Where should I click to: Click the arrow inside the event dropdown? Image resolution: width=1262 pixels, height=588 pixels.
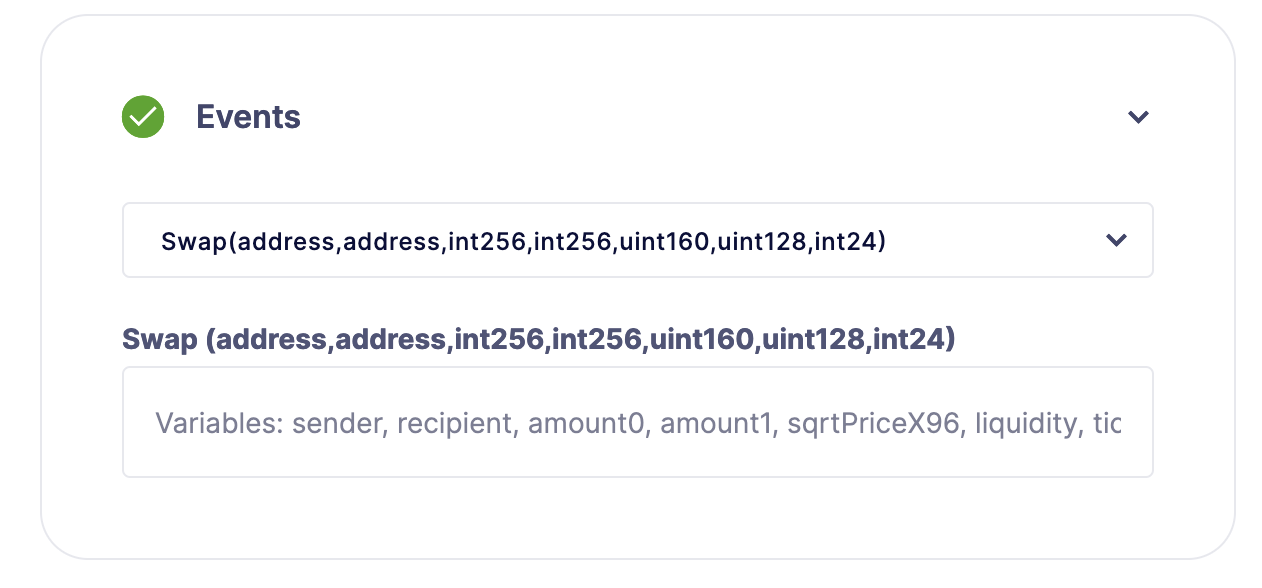tap(1116, 240)
